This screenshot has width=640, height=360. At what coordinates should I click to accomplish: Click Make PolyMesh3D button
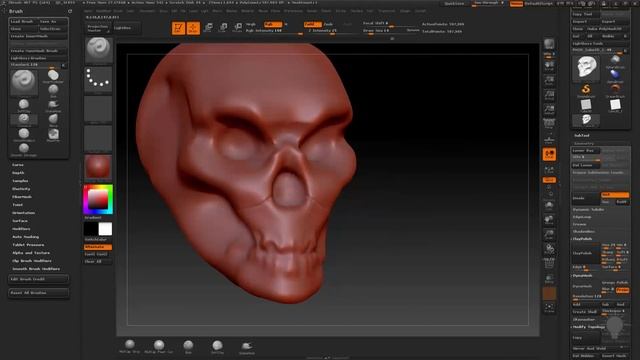tap(607, 29)
